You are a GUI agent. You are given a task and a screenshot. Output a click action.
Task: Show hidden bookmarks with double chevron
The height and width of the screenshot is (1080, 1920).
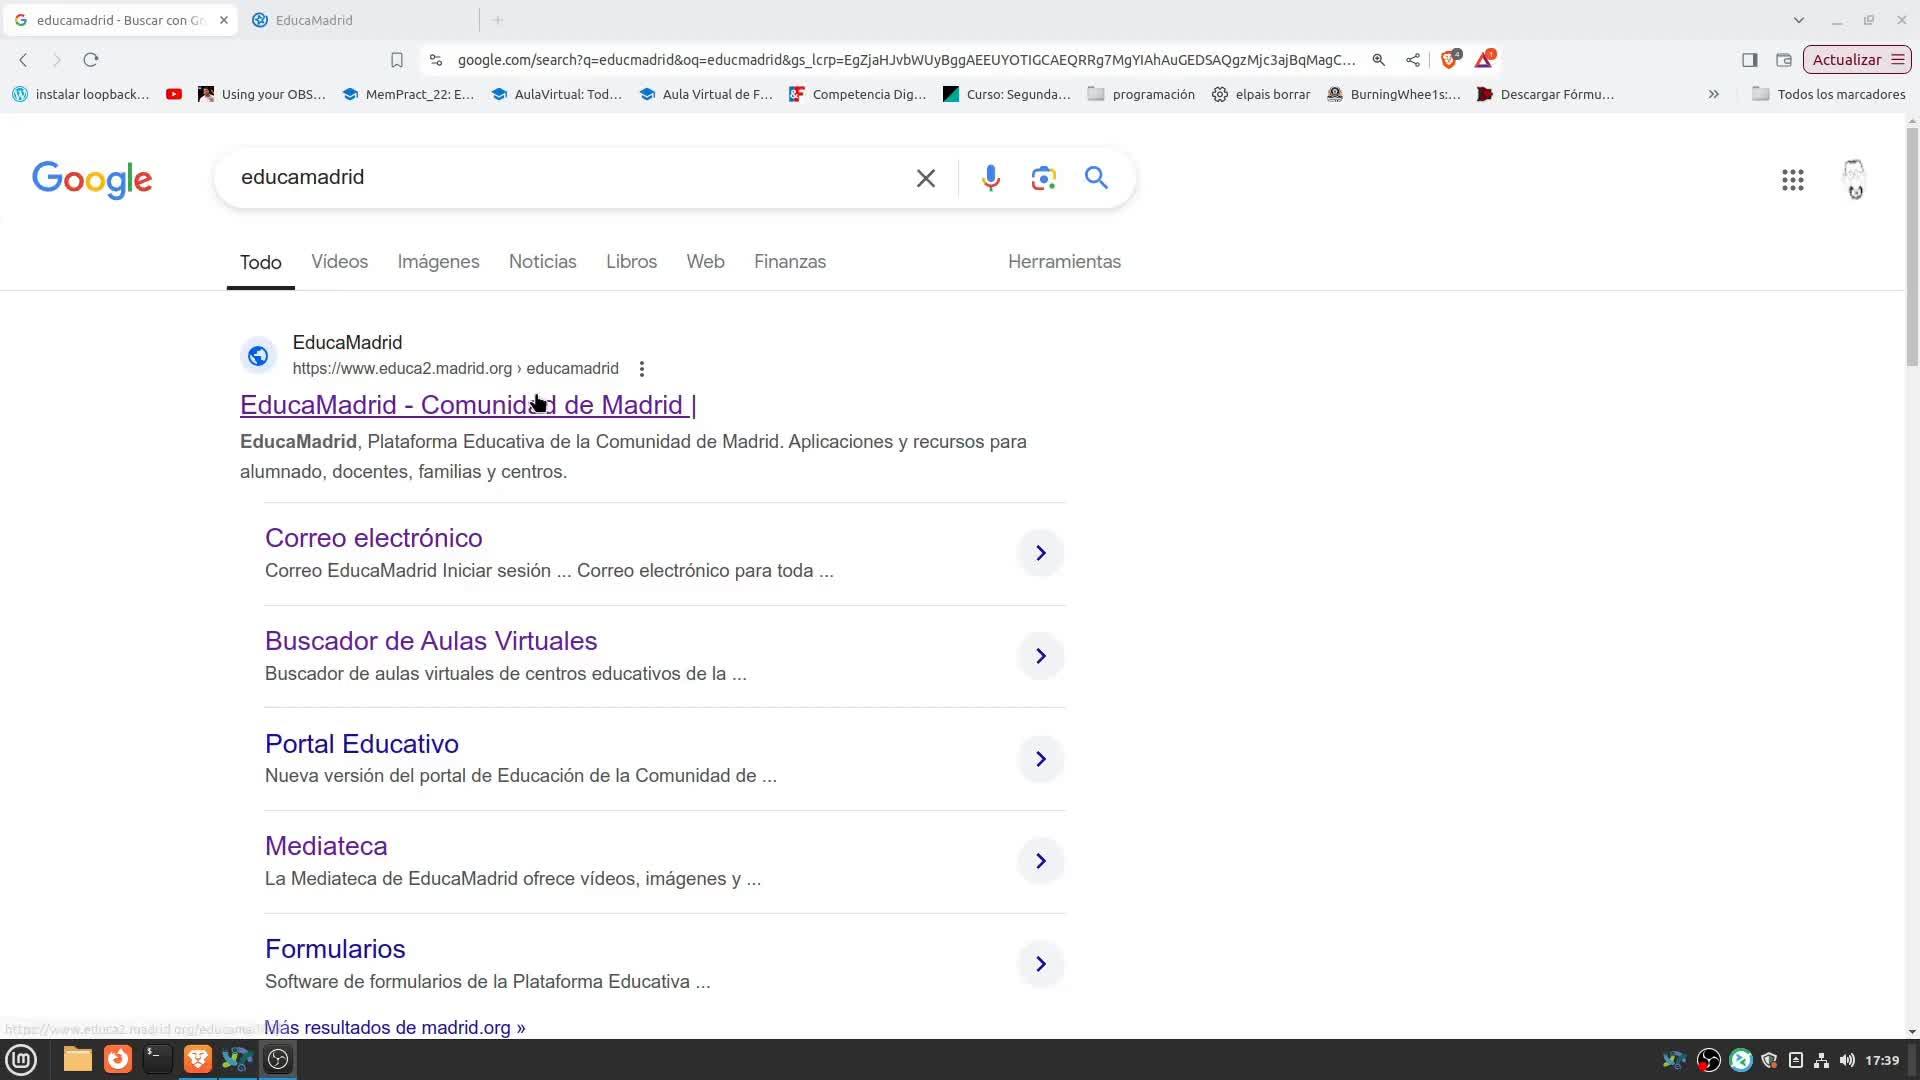[1713, 94]
